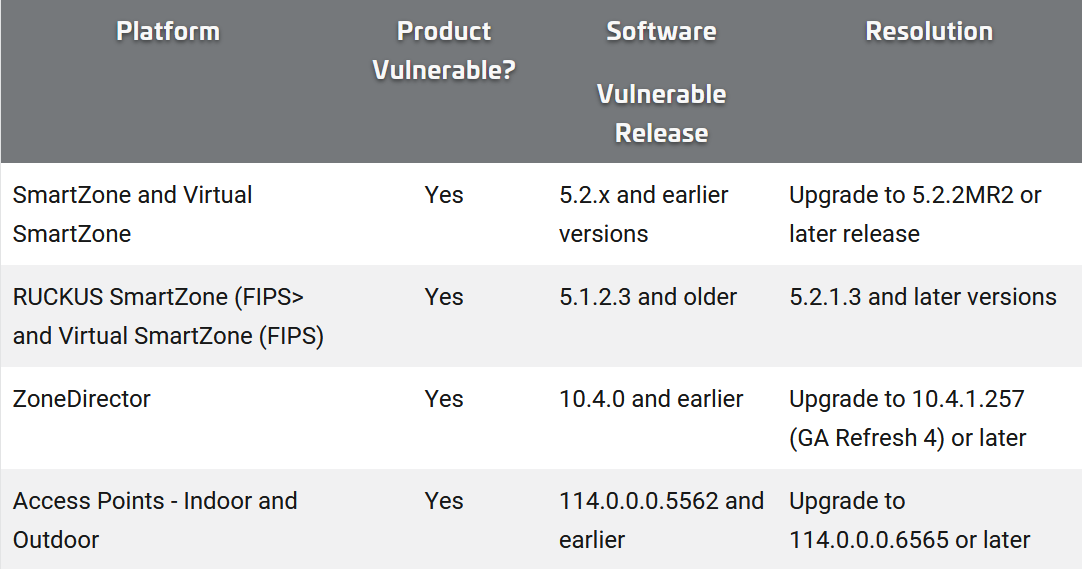Click the 5.2.1.3 and later versions cell
The width and height of the screenshot is (1082, 569).
tap(923, 297)
